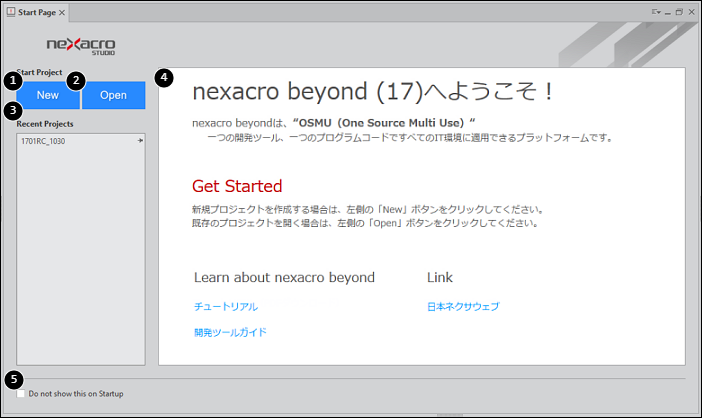
Task: Close the document pane with X
Action: click(x=692, y=12)
